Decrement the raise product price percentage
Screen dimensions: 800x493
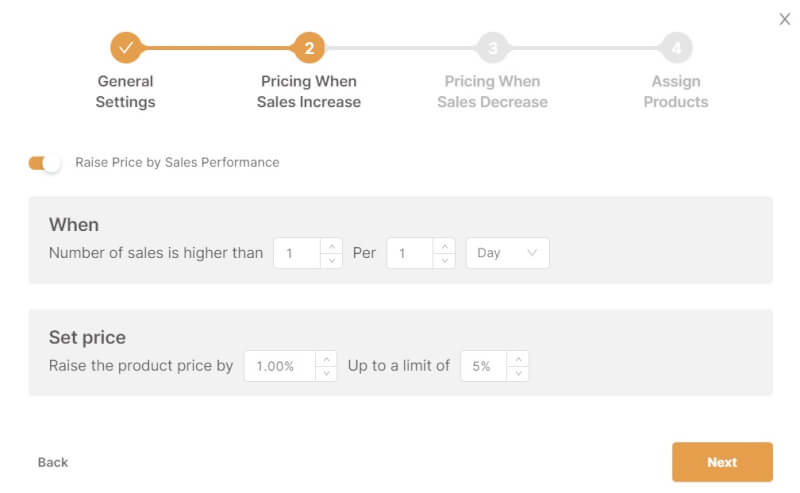click(325, 373)
